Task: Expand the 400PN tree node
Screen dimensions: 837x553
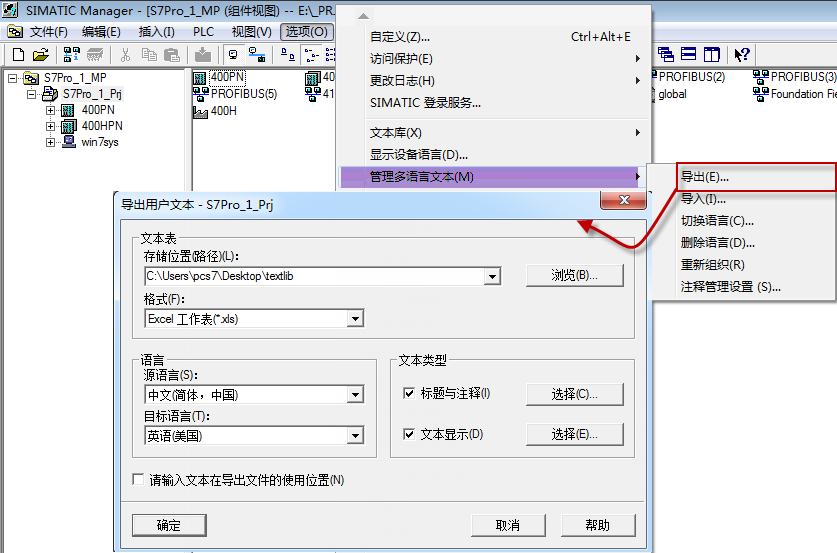Action: [50, 110]
